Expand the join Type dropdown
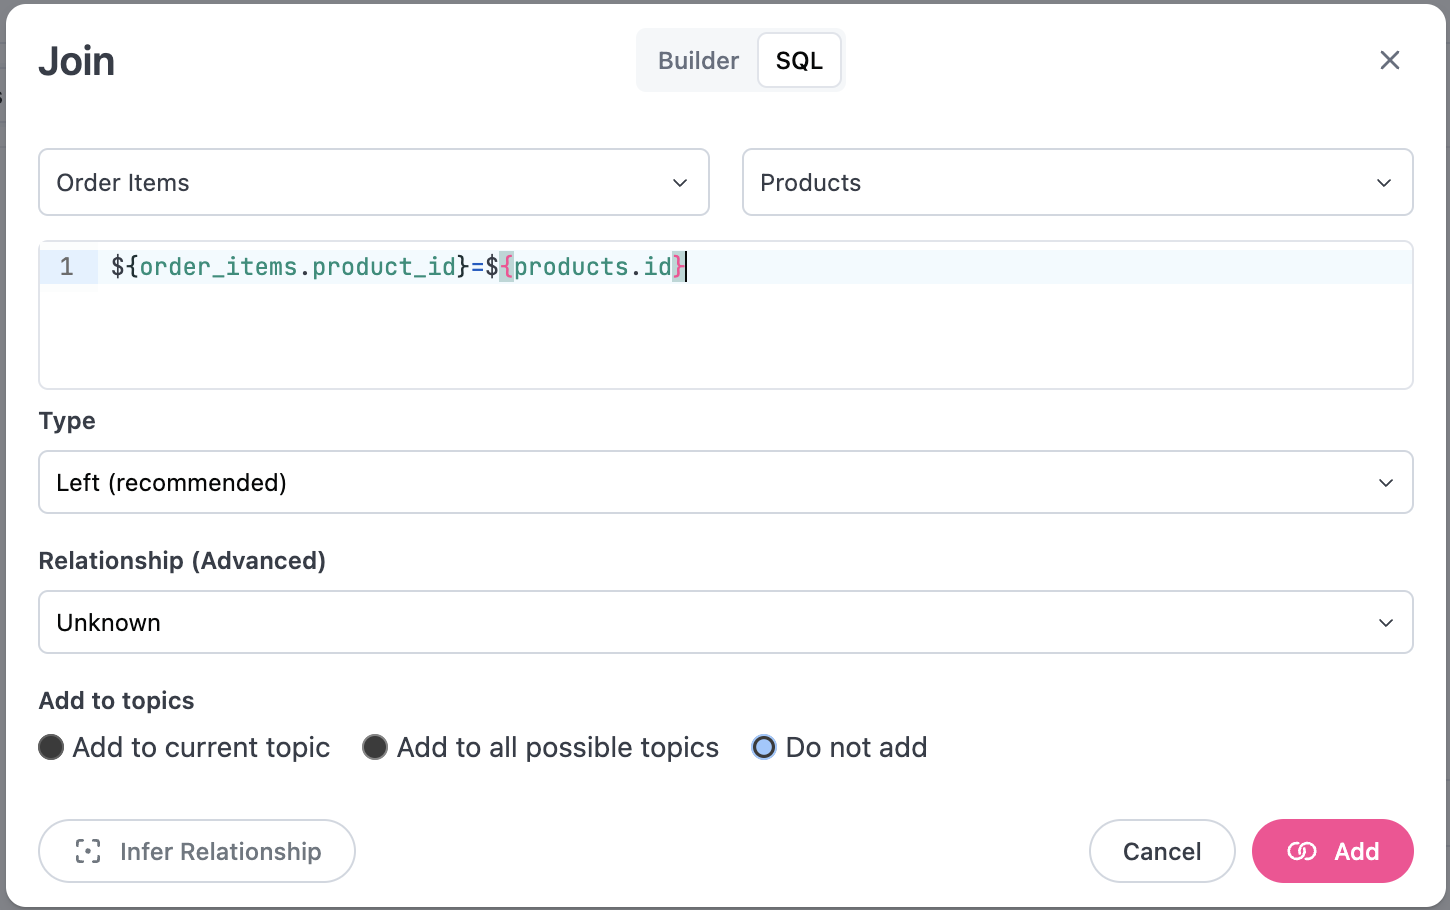This screenshot has width=1450, height=910. pyautogui.click(x=725, y=482)
